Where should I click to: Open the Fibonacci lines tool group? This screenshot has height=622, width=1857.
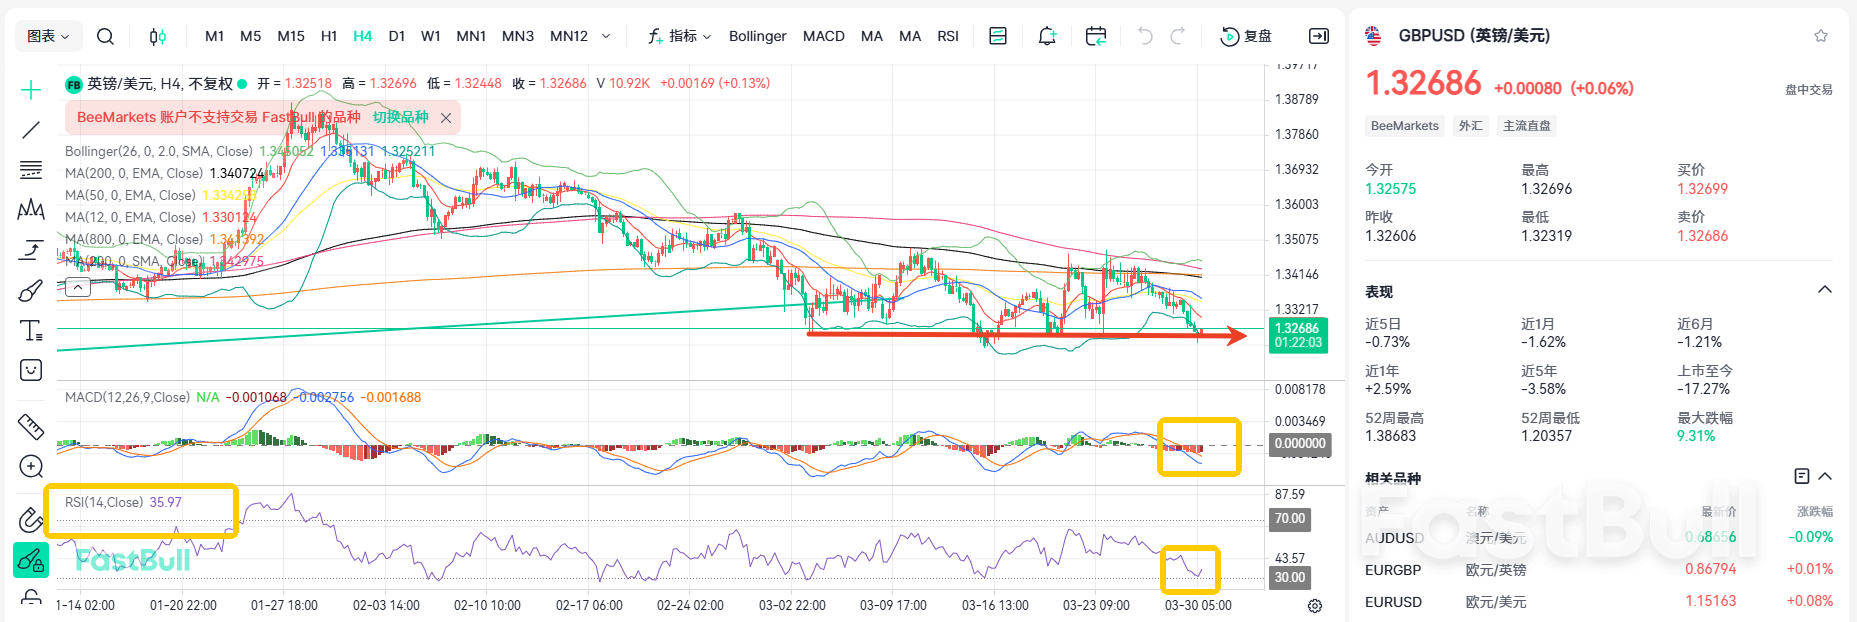coord(31,170)
